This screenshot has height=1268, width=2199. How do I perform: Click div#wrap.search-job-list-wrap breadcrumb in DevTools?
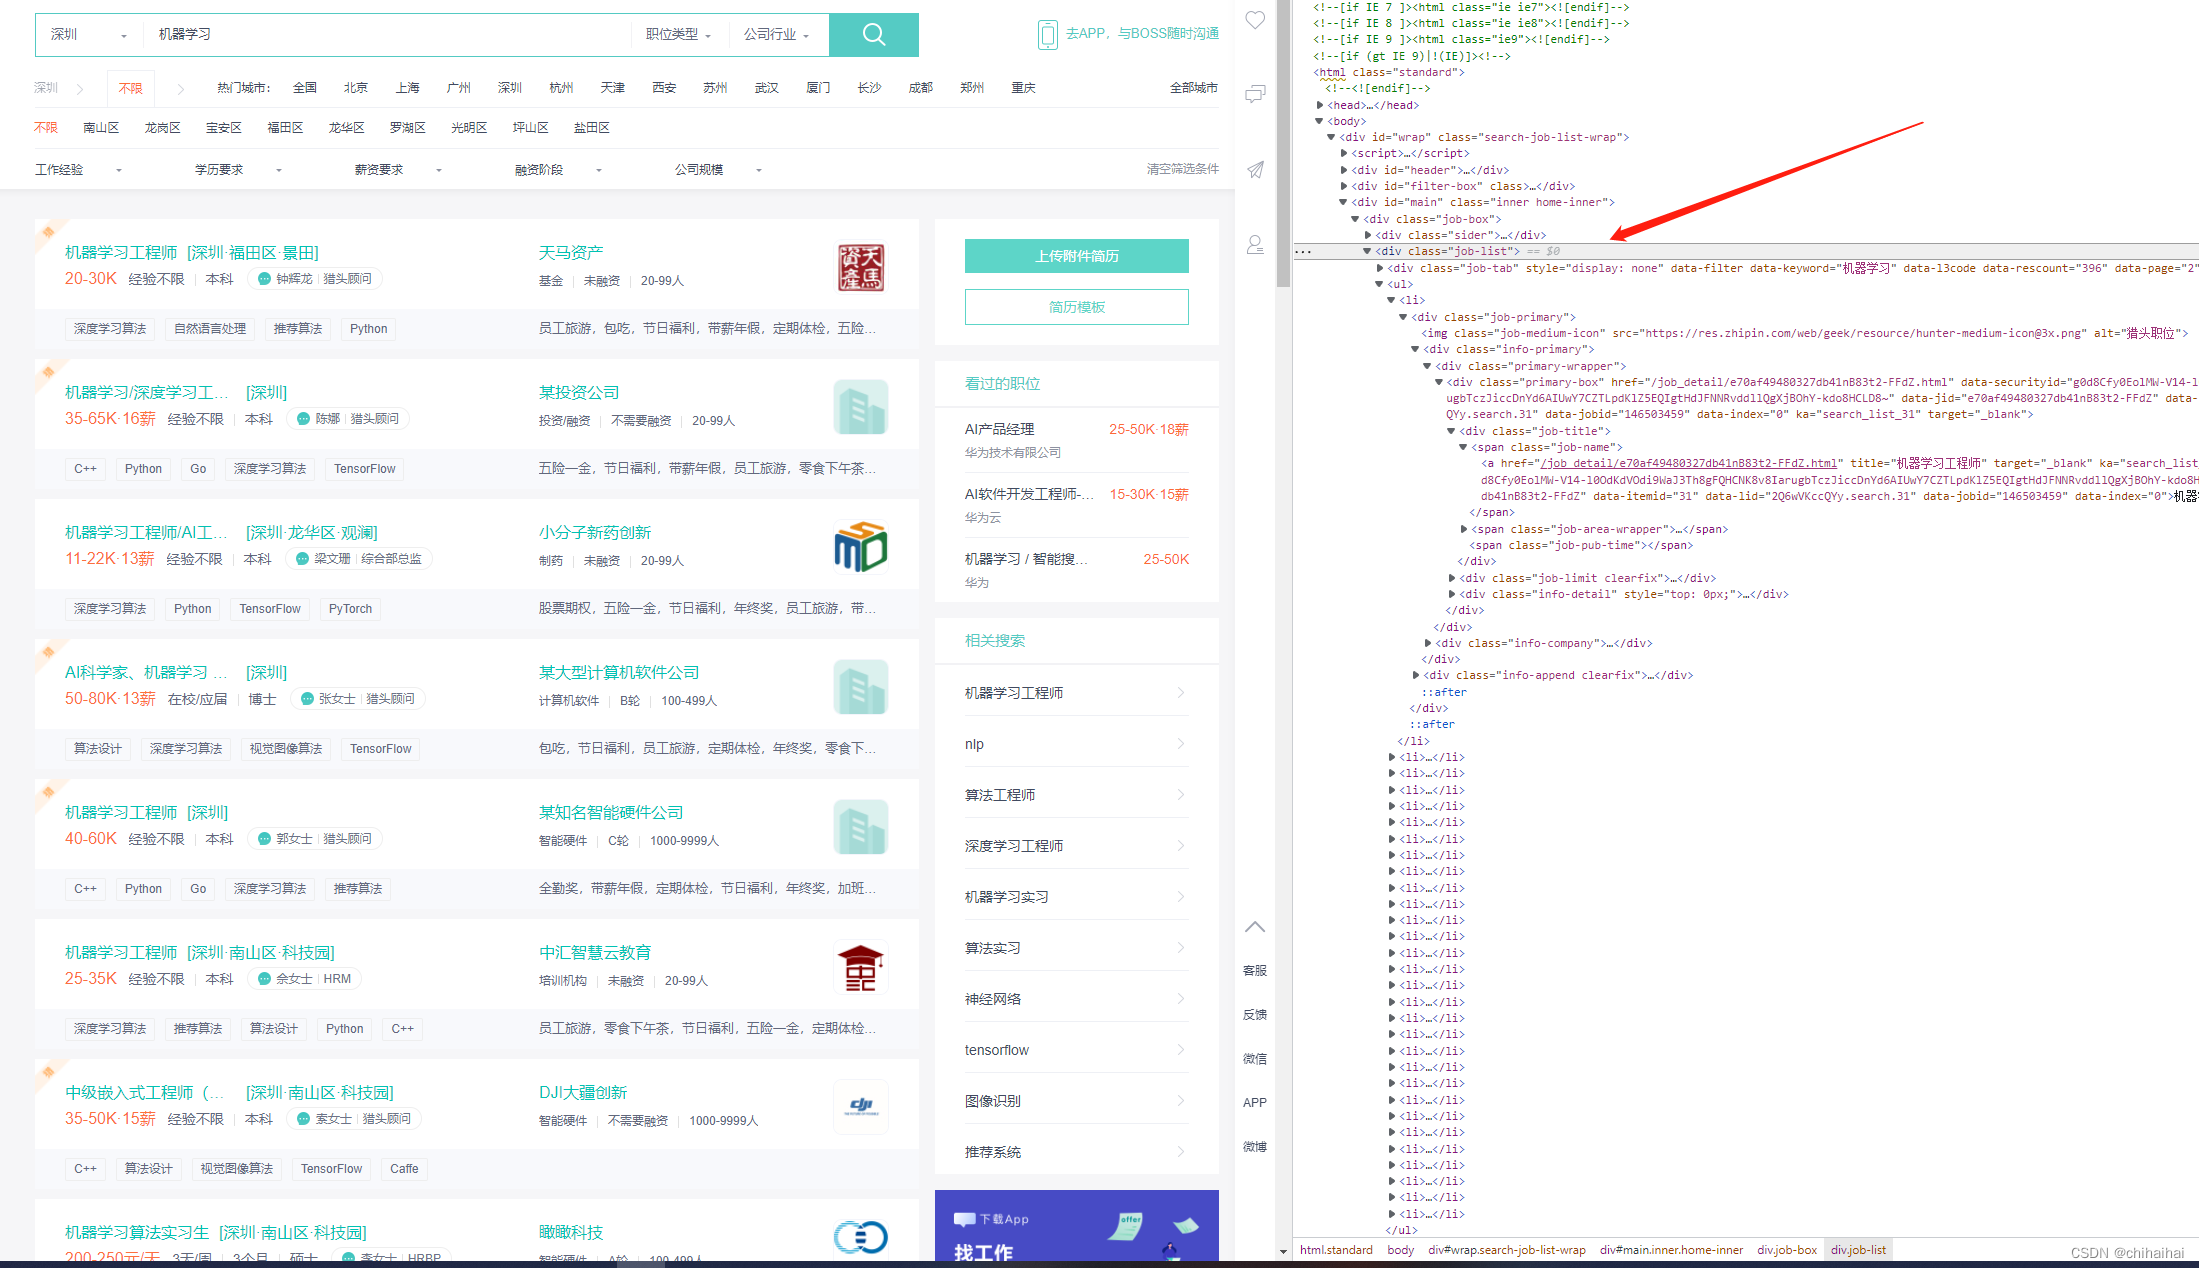(x=1506, y=1250)
